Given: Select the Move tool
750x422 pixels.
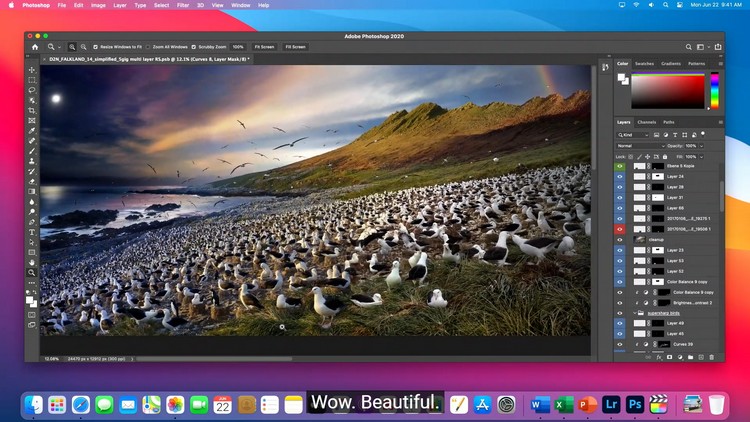Looking at the screenshot, I should tap(32, 70).
